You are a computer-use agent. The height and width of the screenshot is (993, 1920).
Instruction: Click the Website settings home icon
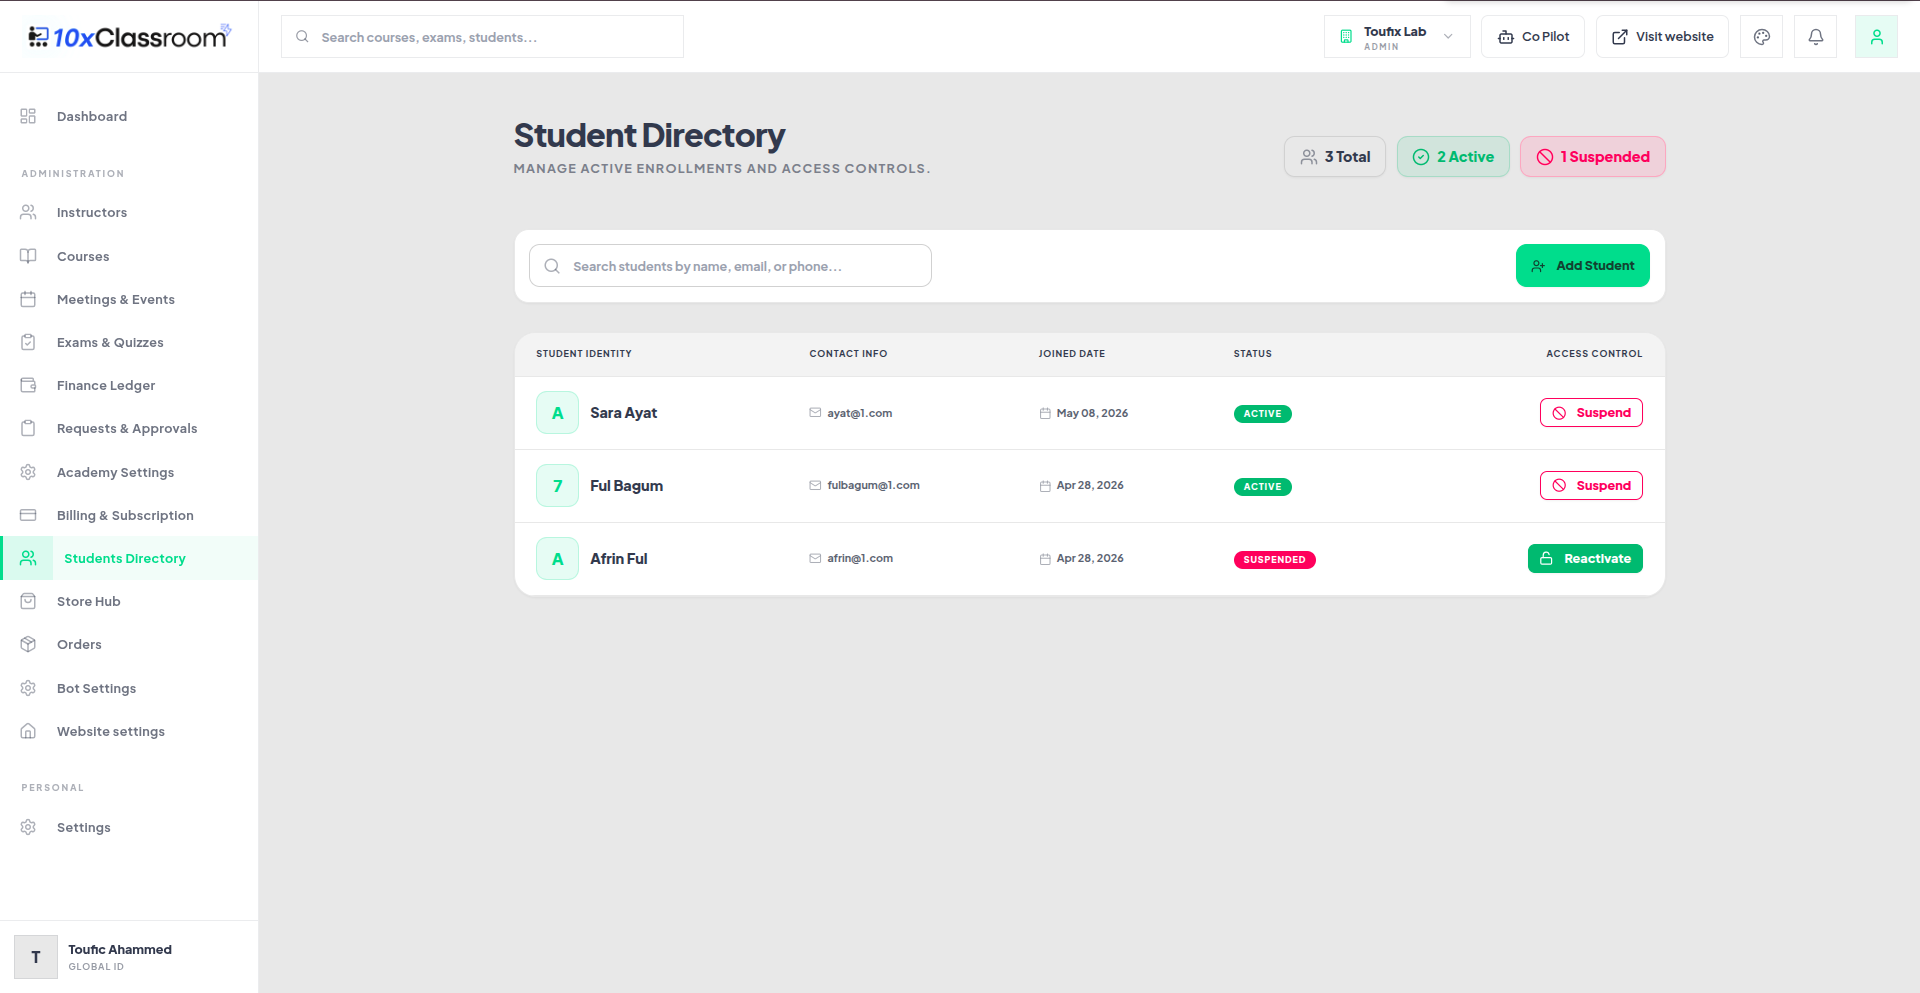28,731
